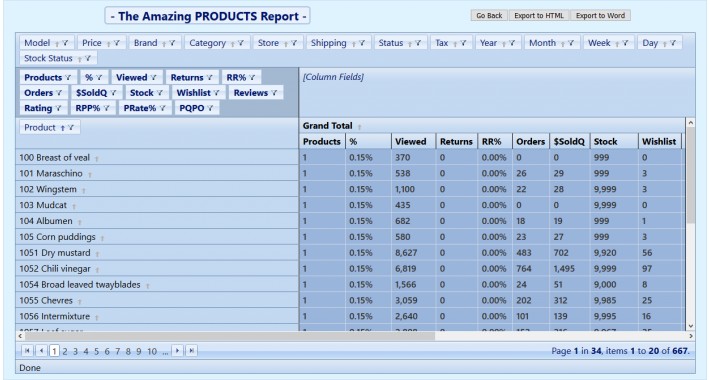Screen dimensions: 710x380
Task: Click the filter icon on Price field
Action: (x=117, y=43)
